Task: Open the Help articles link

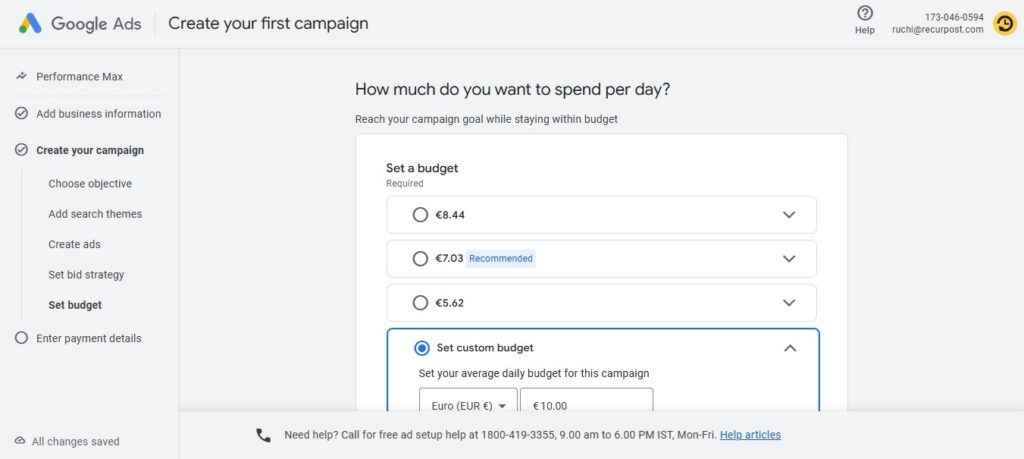Action: (750, 435)
